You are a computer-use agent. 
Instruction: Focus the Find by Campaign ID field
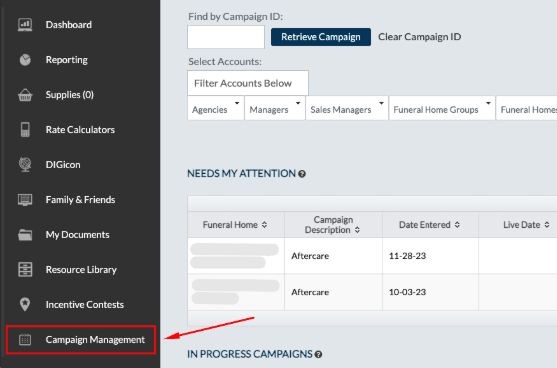point(226,37)
